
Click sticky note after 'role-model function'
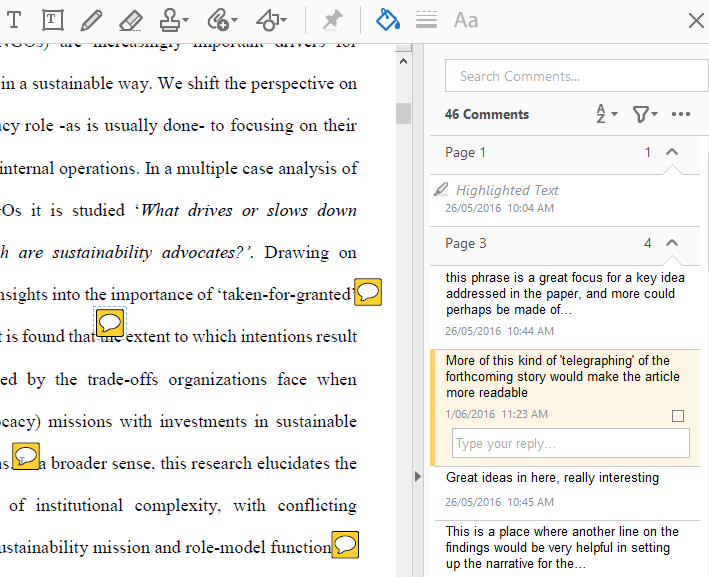[x=345, y=544]
